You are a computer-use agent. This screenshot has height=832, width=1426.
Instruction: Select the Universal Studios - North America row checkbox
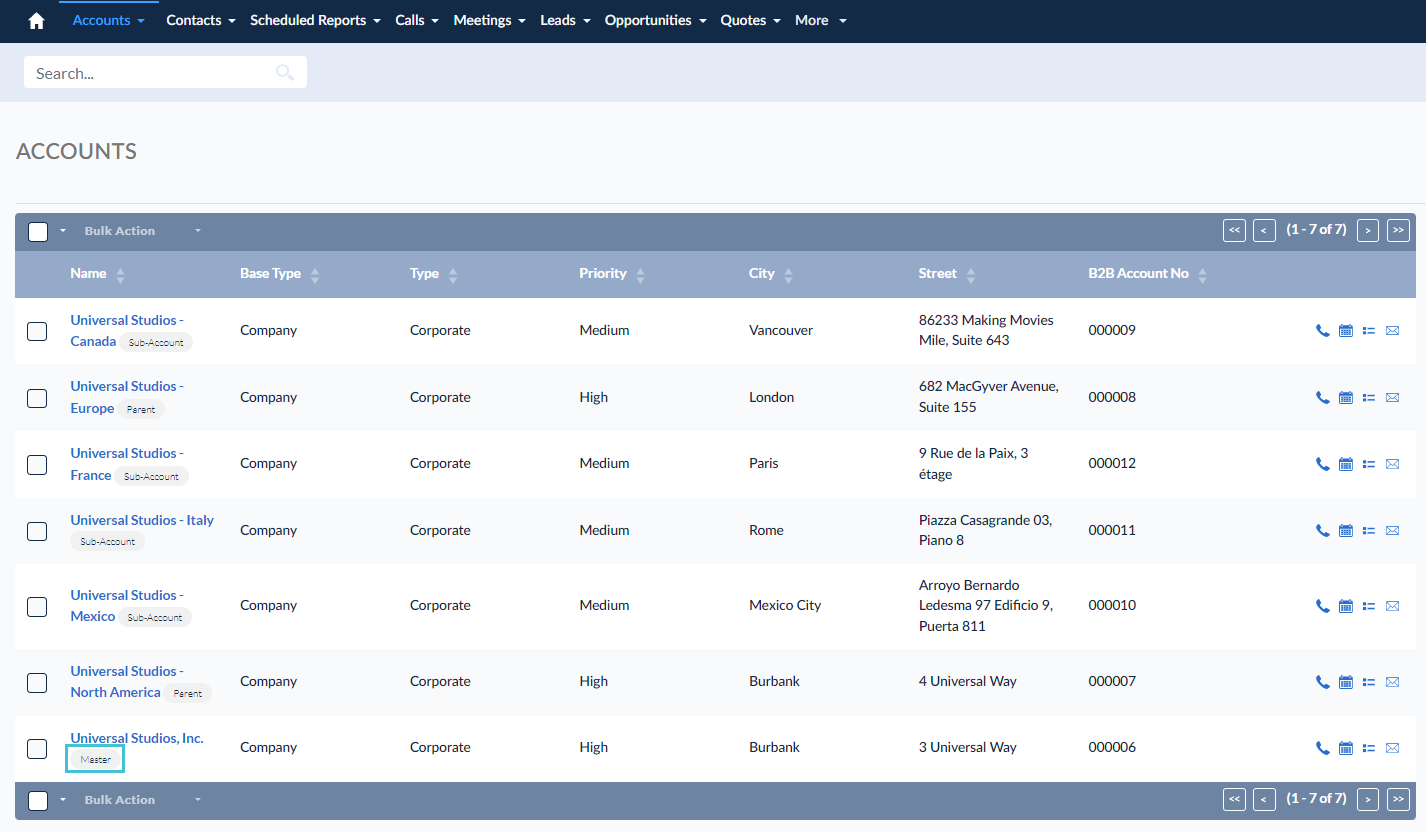pos(37,682)
